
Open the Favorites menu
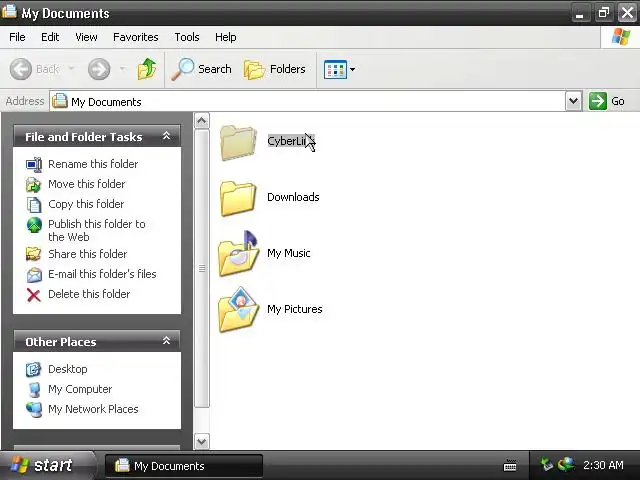(136, 37)
